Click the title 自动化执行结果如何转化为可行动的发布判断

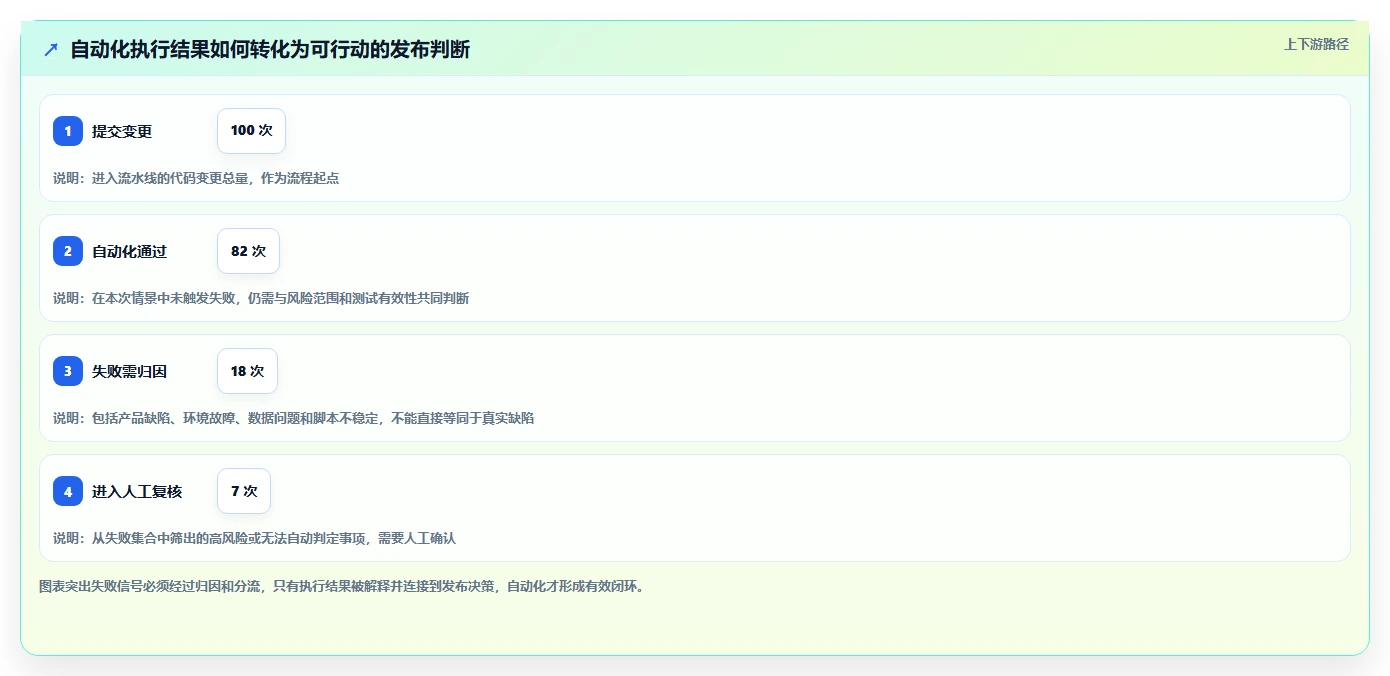pyautogui.click(x=270, y=50)
